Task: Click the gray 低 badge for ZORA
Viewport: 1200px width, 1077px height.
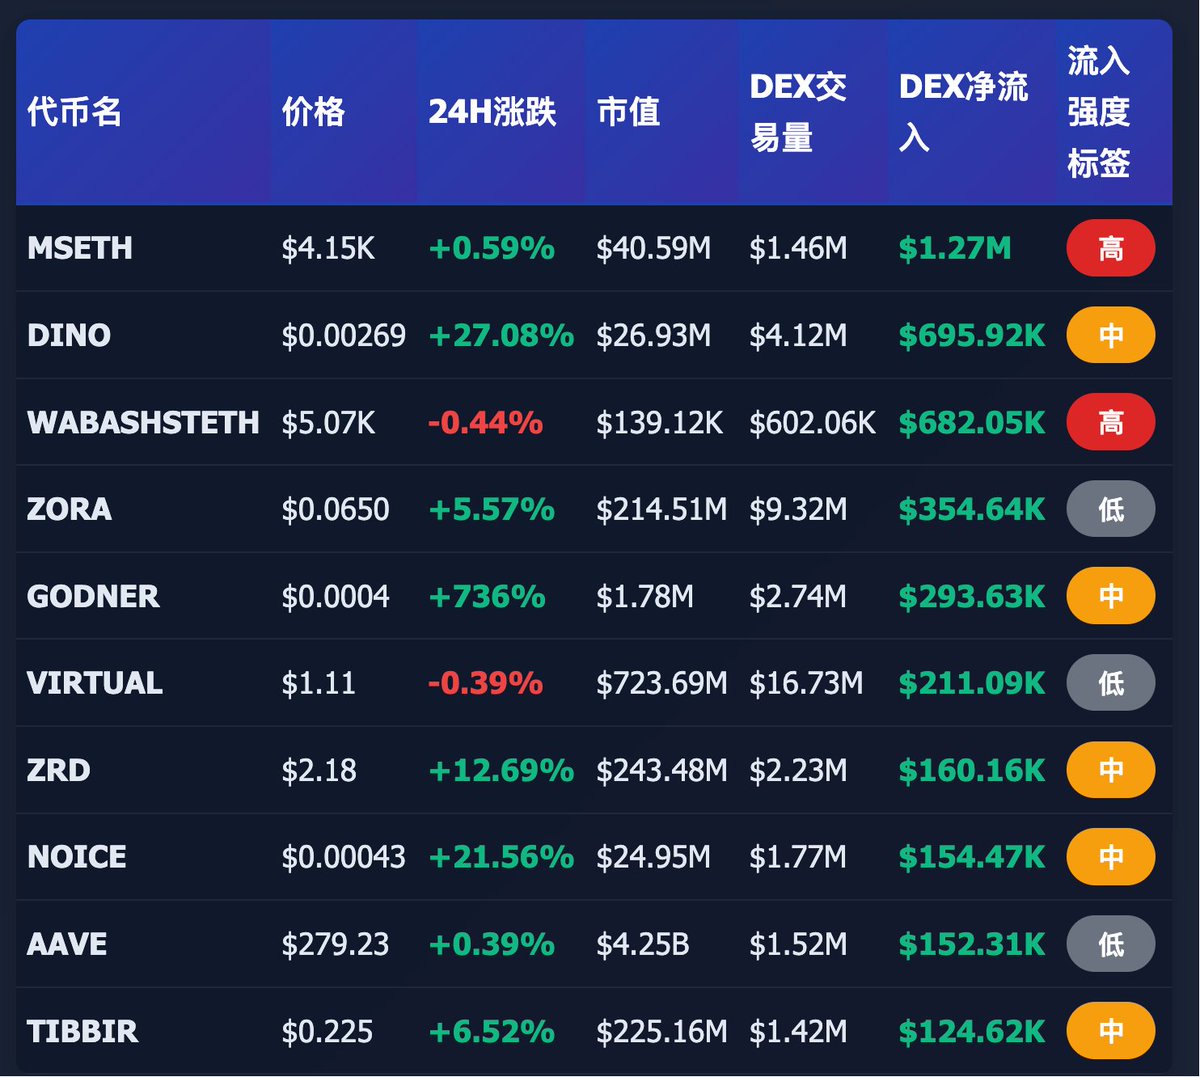Action: [x=1110, y=509]
